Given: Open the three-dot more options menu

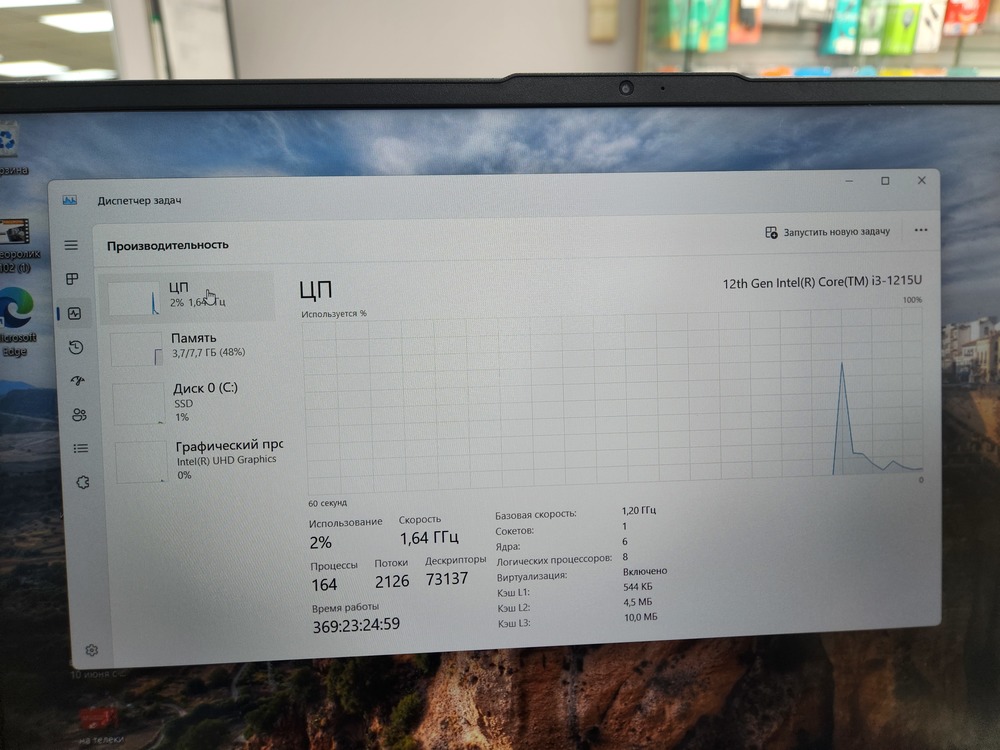Looking at the screenshot, I should pyautogui.click(x=921, y=230).
